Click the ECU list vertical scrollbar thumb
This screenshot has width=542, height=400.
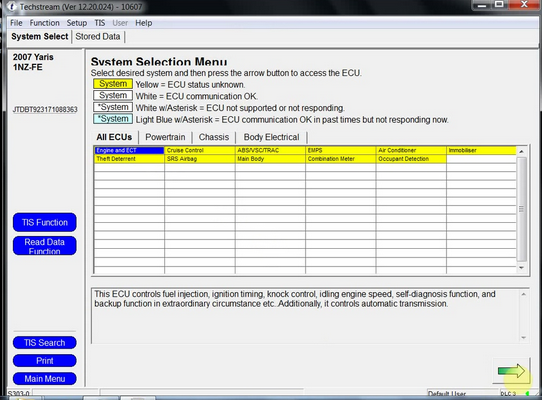pos(521,209)
